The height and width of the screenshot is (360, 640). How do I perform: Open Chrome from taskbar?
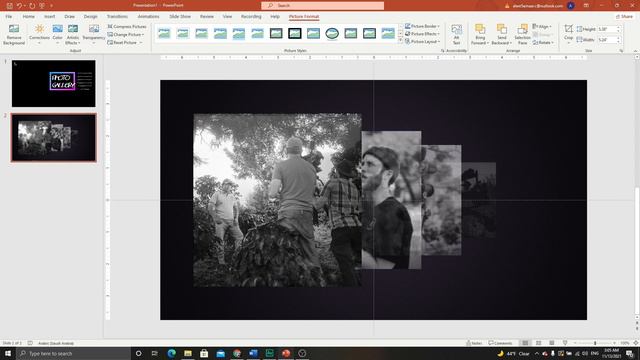click(237, 353)
